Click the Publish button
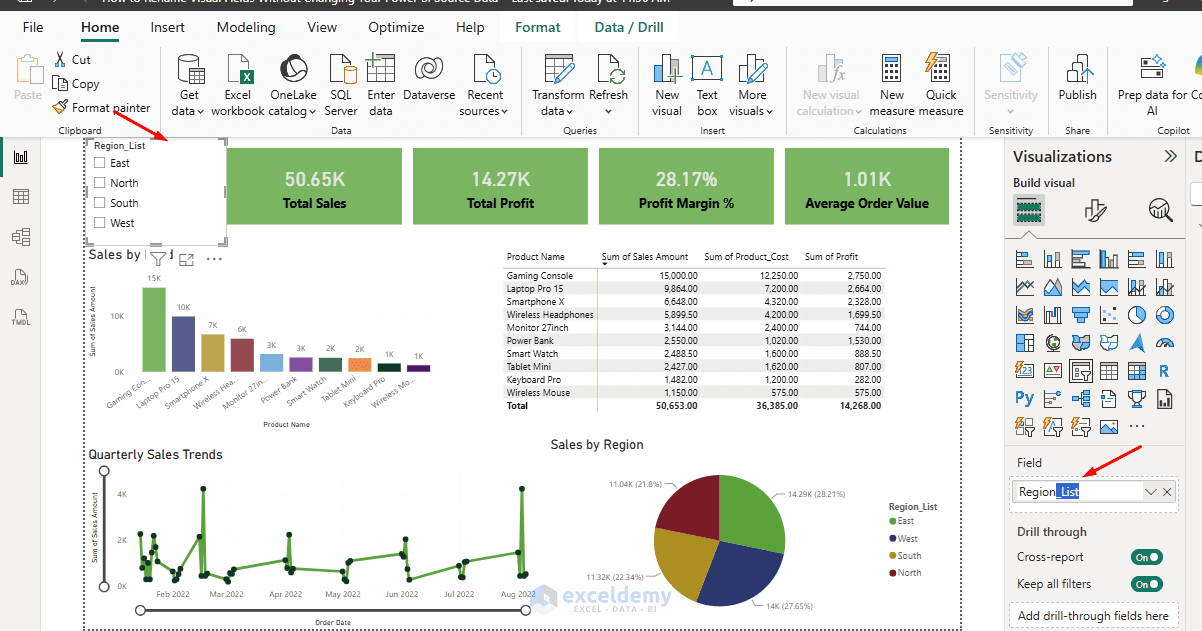The image size is (1202, 631). point(1078,78)
